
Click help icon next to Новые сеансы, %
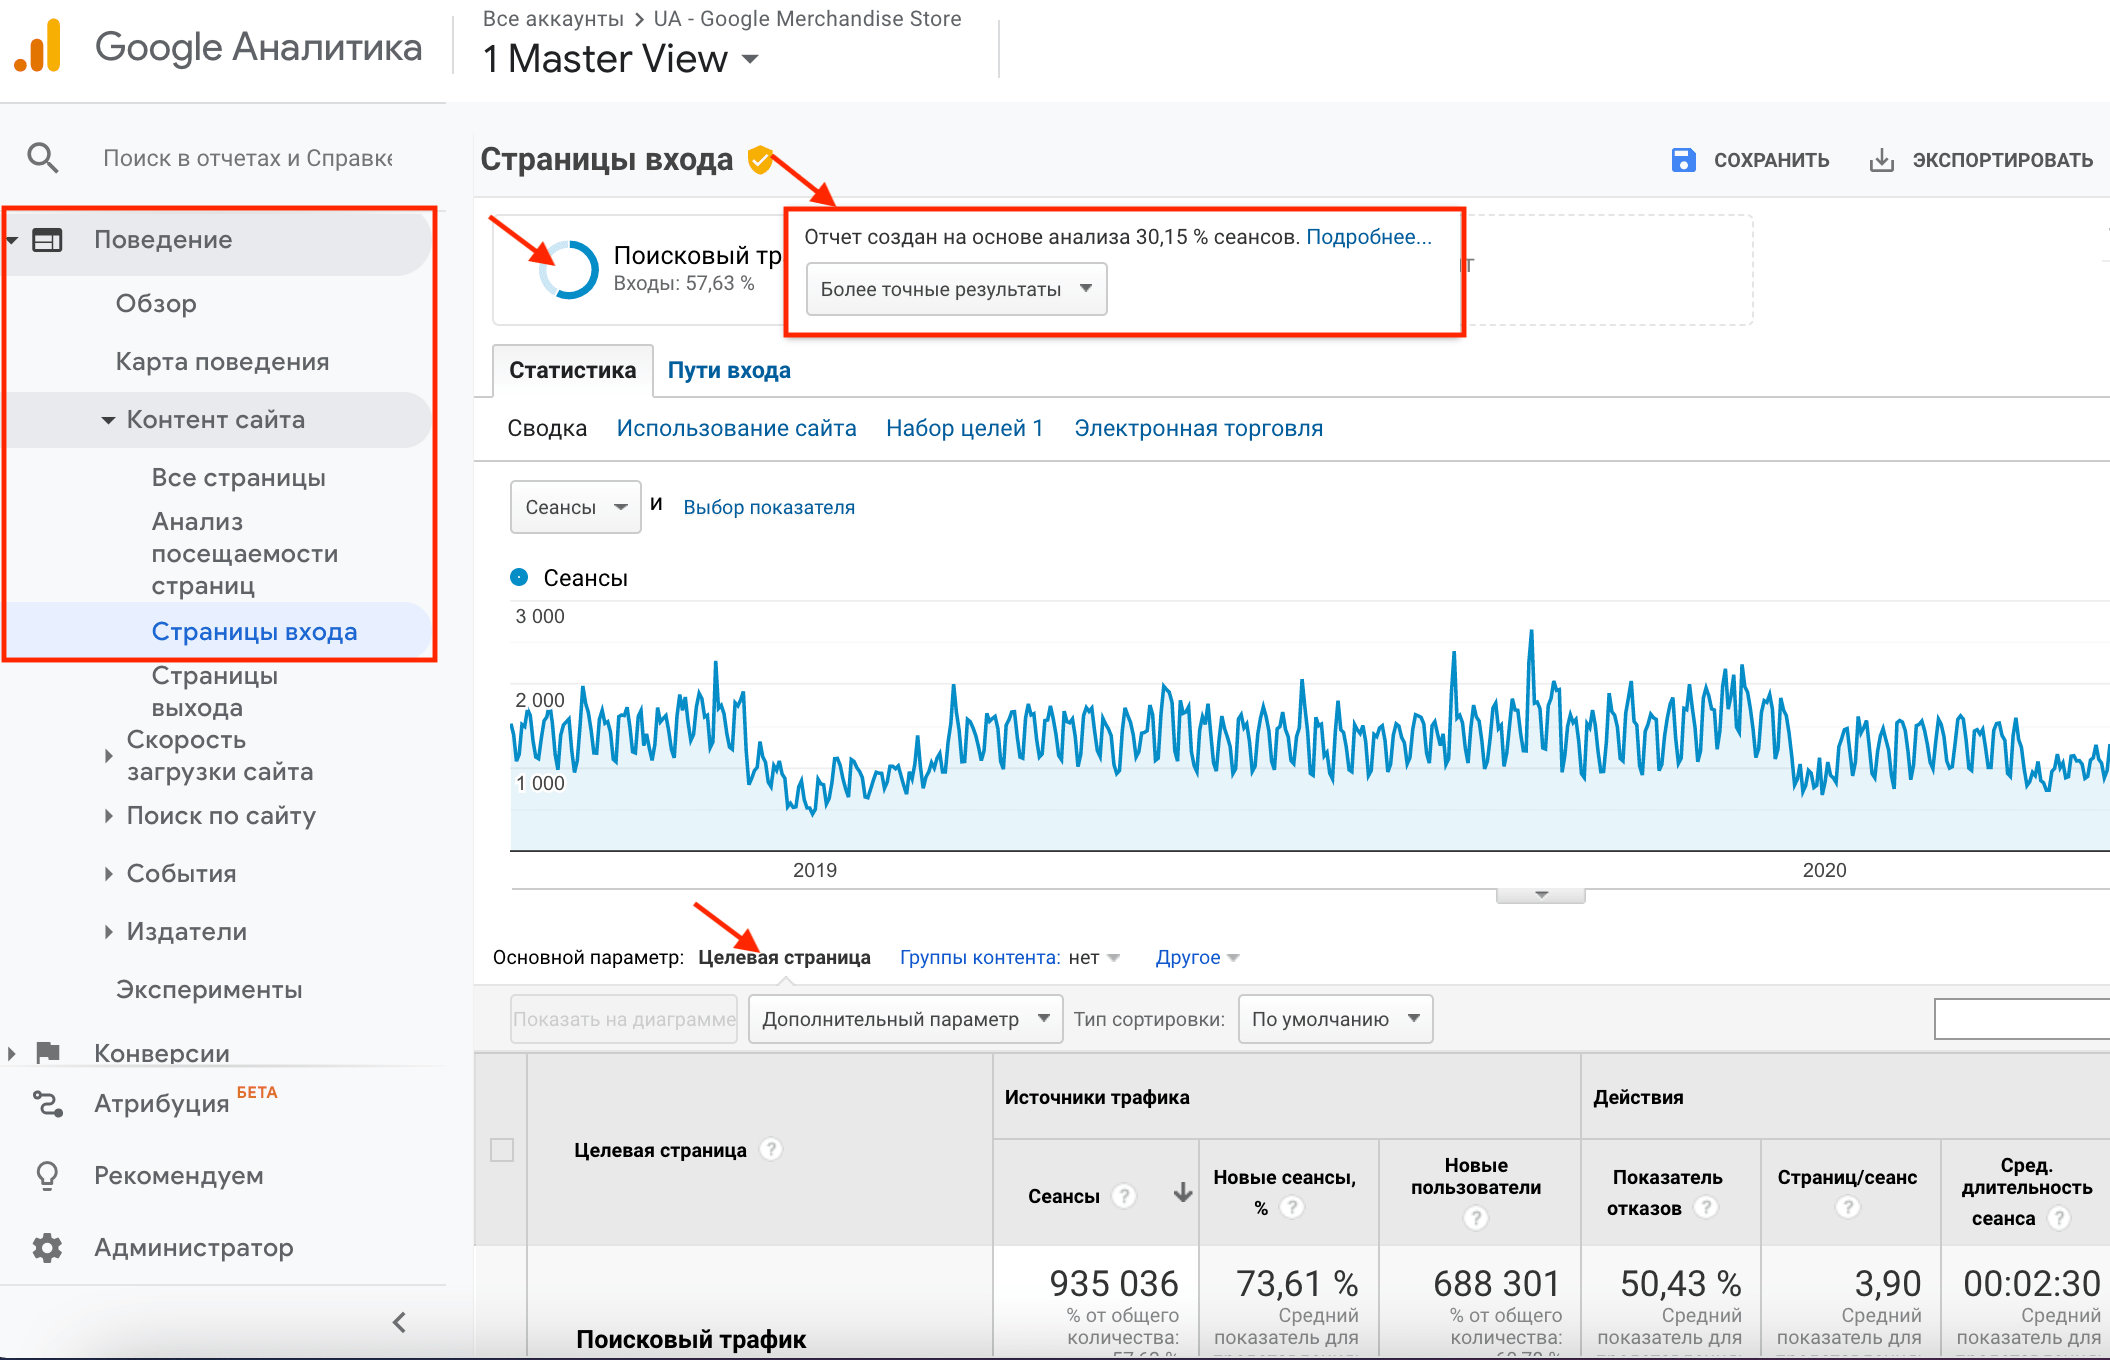(x=1292, y=1208)
